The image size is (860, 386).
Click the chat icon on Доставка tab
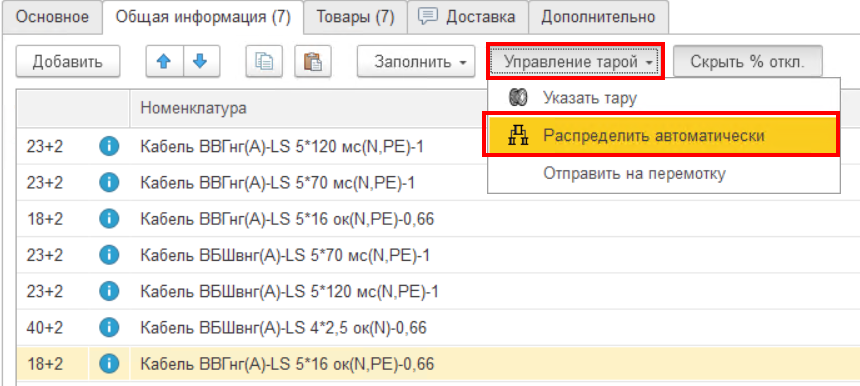pos(427,16)
